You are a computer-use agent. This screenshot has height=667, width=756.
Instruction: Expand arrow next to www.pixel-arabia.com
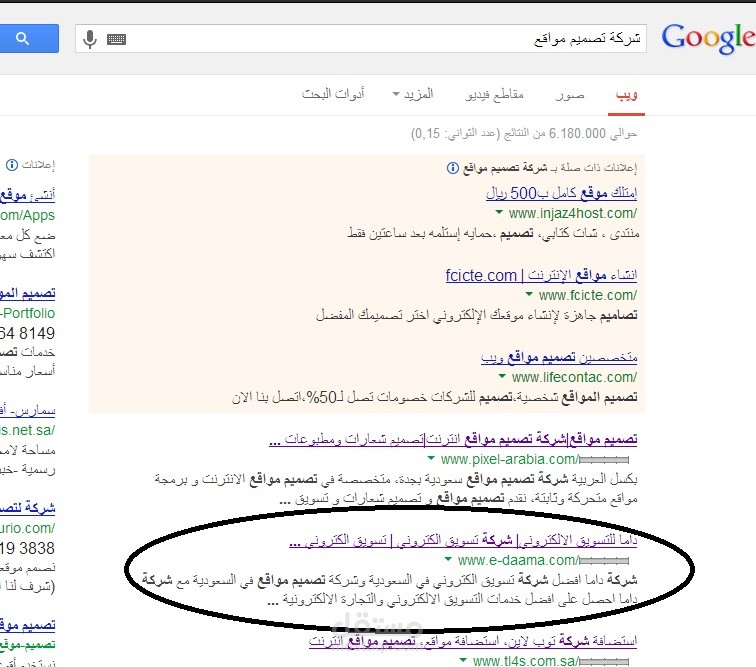431,458
